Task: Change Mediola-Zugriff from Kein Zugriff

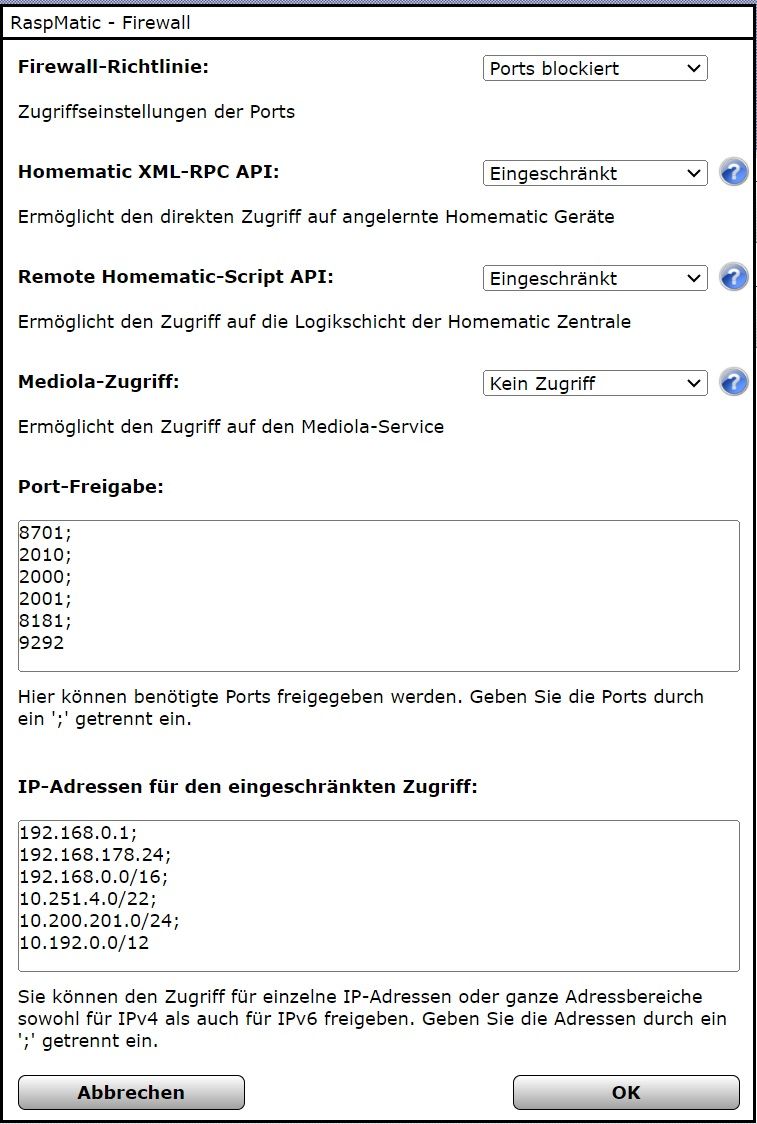Action: tap(595, 384)
